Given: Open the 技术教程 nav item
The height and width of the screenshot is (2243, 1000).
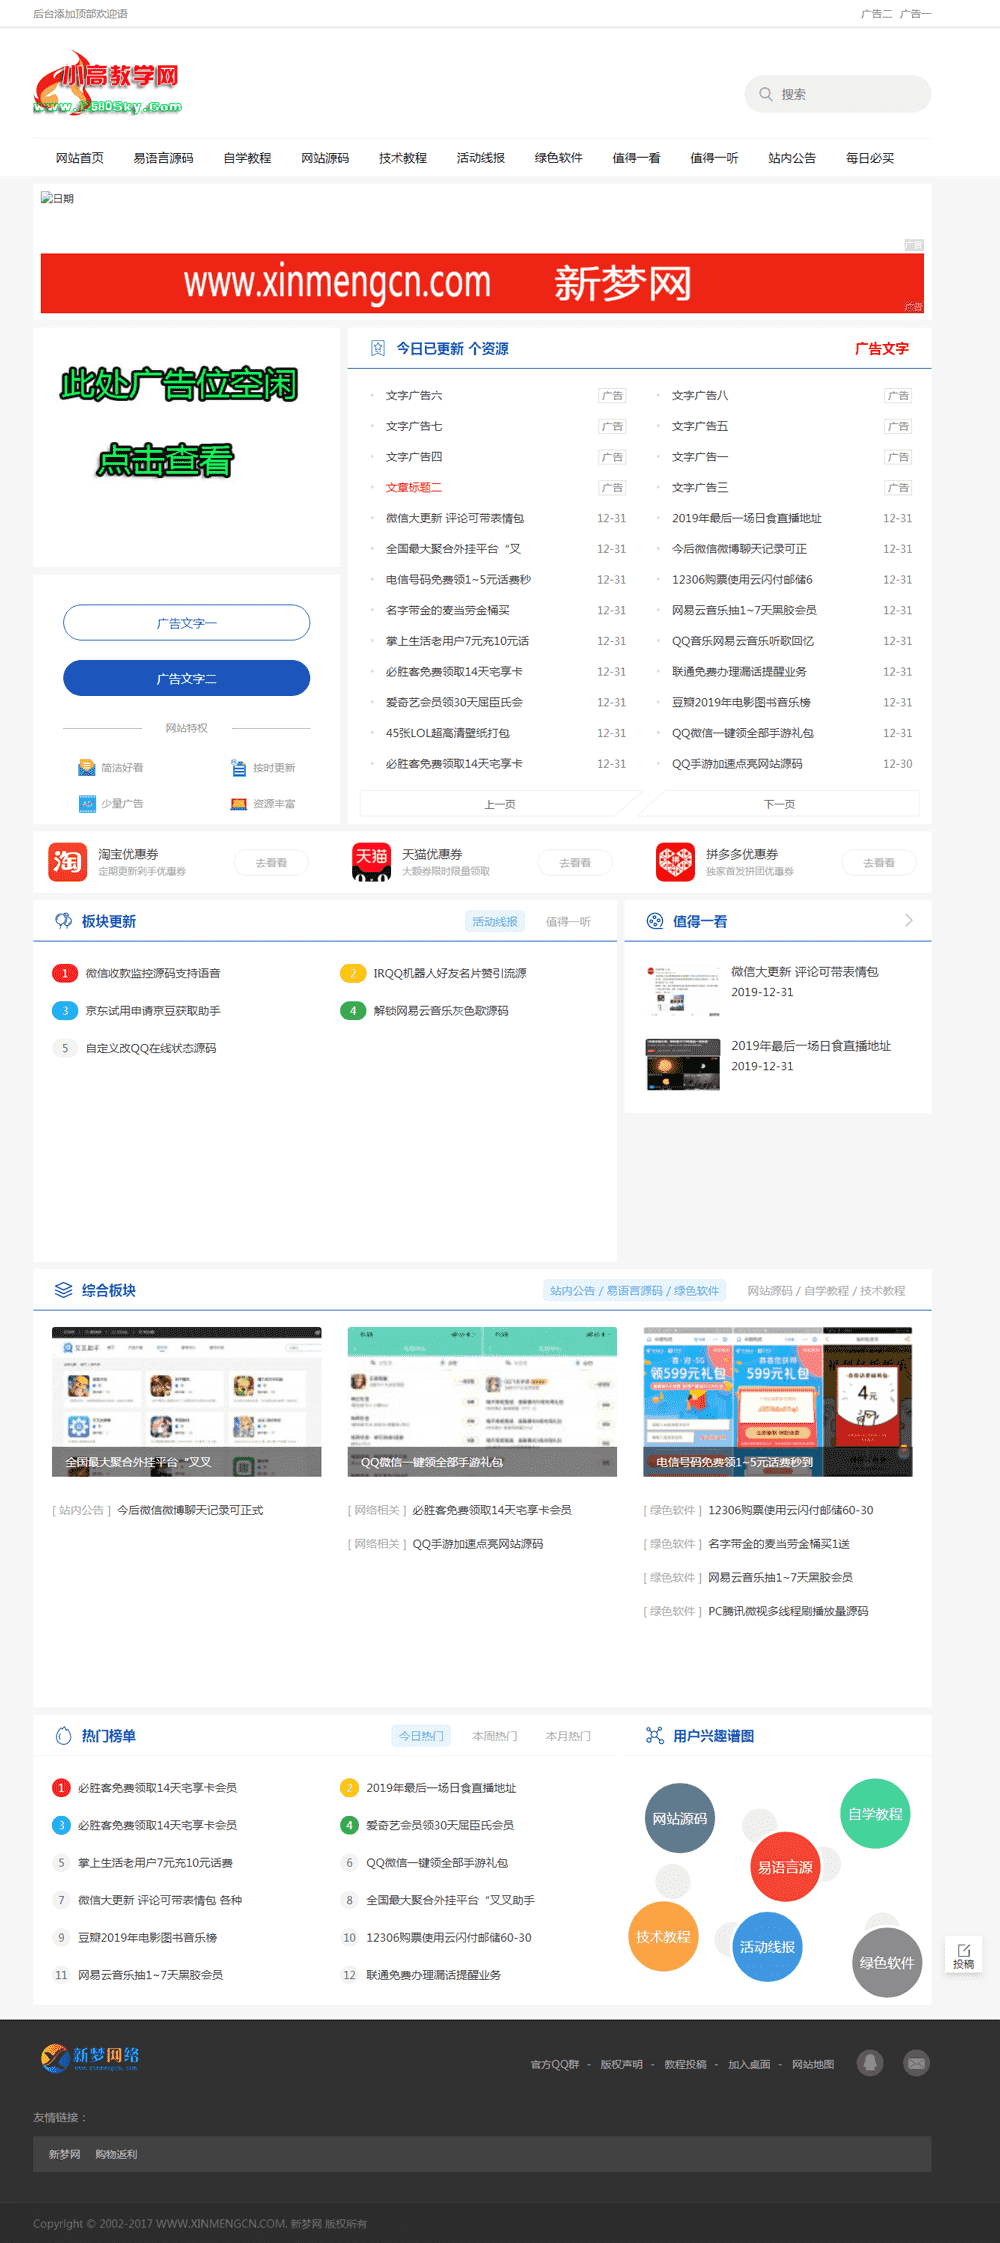Looking at the screenshot, I should point(403,158).
